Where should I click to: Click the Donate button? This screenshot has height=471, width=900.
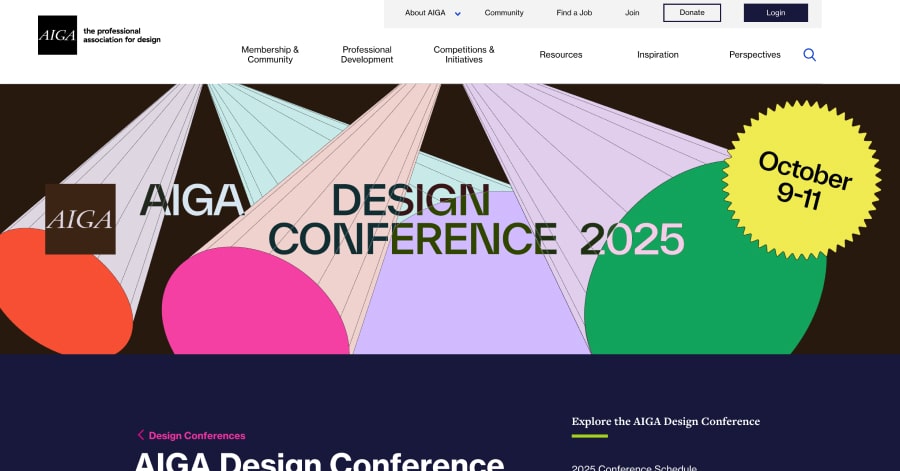pyautogui.click(x=692, y=13)
